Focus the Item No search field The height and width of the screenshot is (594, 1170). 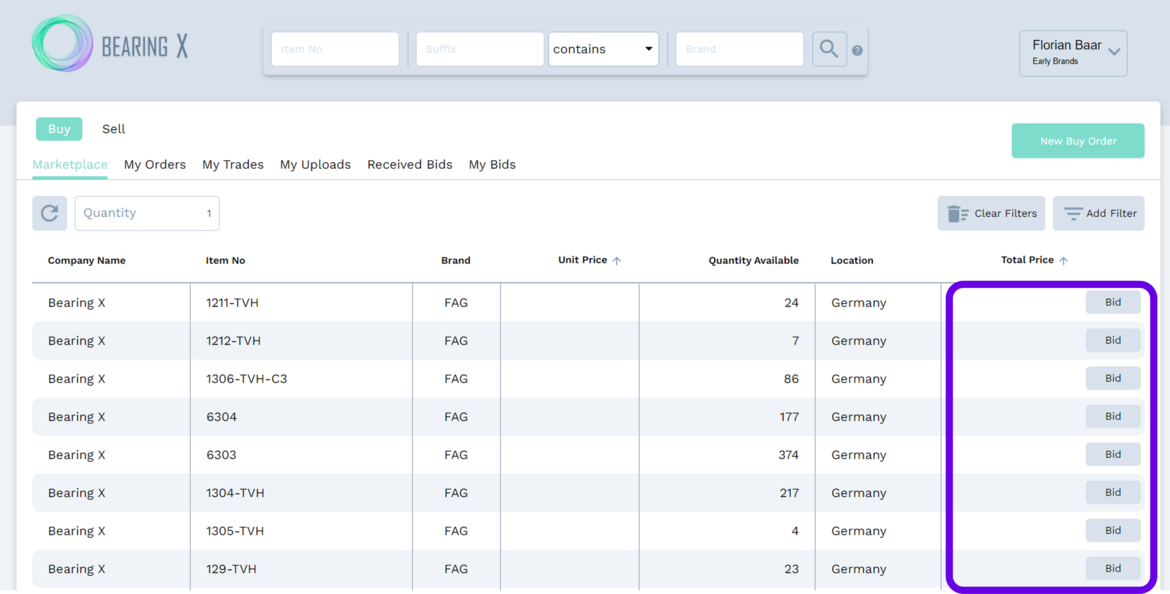tap(335, 49)
